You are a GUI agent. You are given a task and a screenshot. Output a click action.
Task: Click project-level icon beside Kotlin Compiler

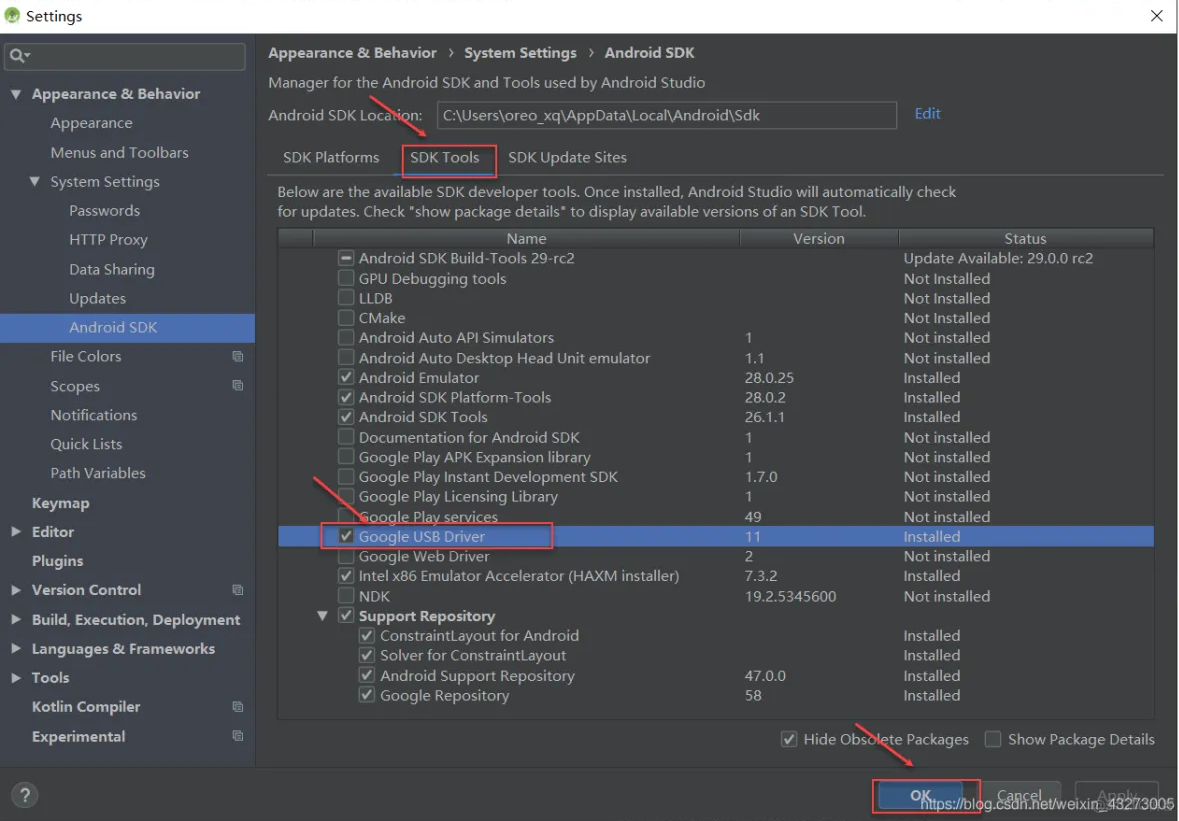238,707
